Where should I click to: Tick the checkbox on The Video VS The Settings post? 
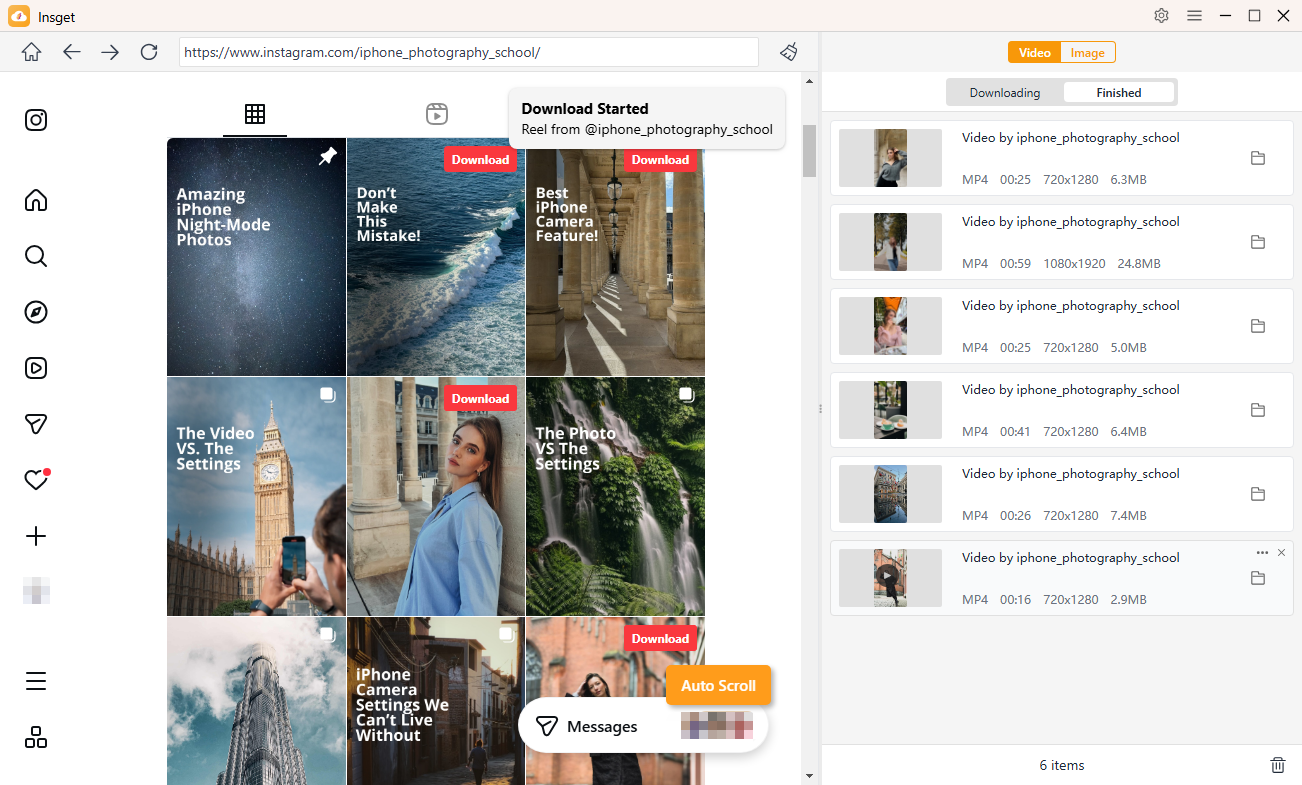[327, 394]
